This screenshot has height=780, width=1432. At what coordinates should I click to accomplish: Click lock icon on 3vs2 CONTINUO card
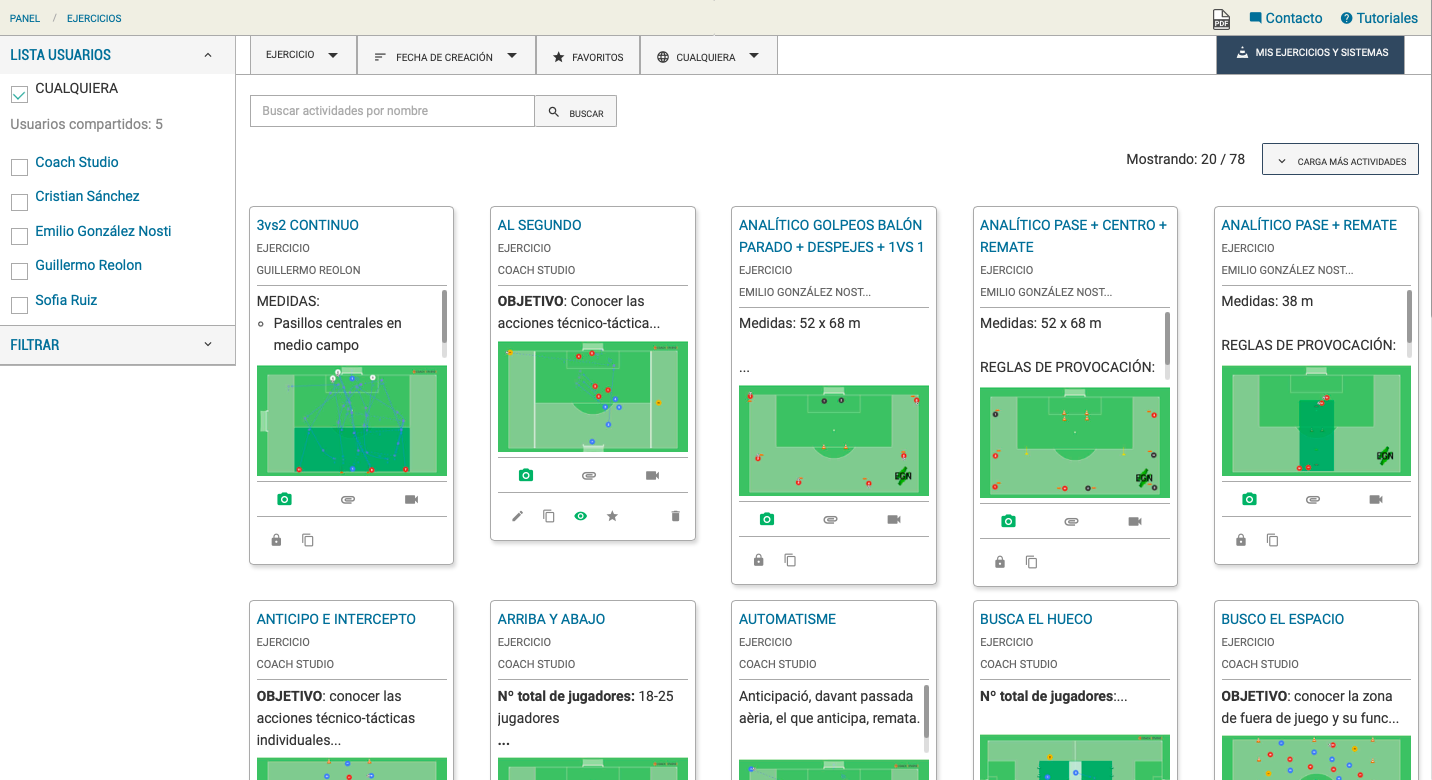point(276,540)
